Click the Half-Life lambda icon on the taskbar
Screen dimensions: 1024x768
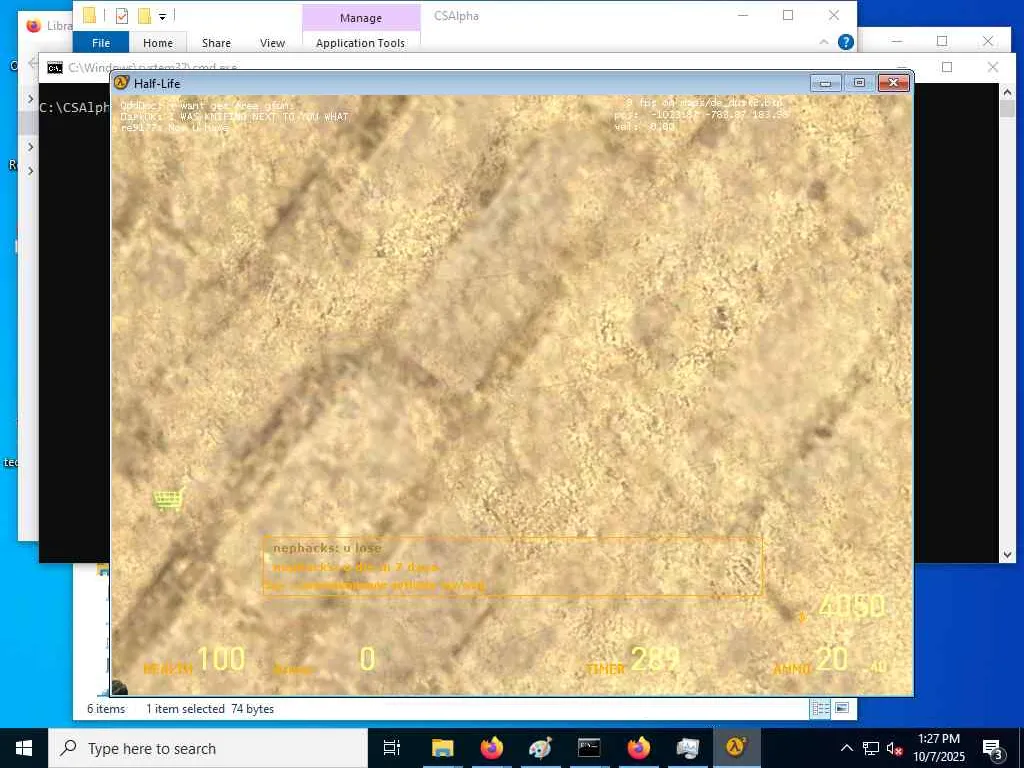click(x=736, y=748)
